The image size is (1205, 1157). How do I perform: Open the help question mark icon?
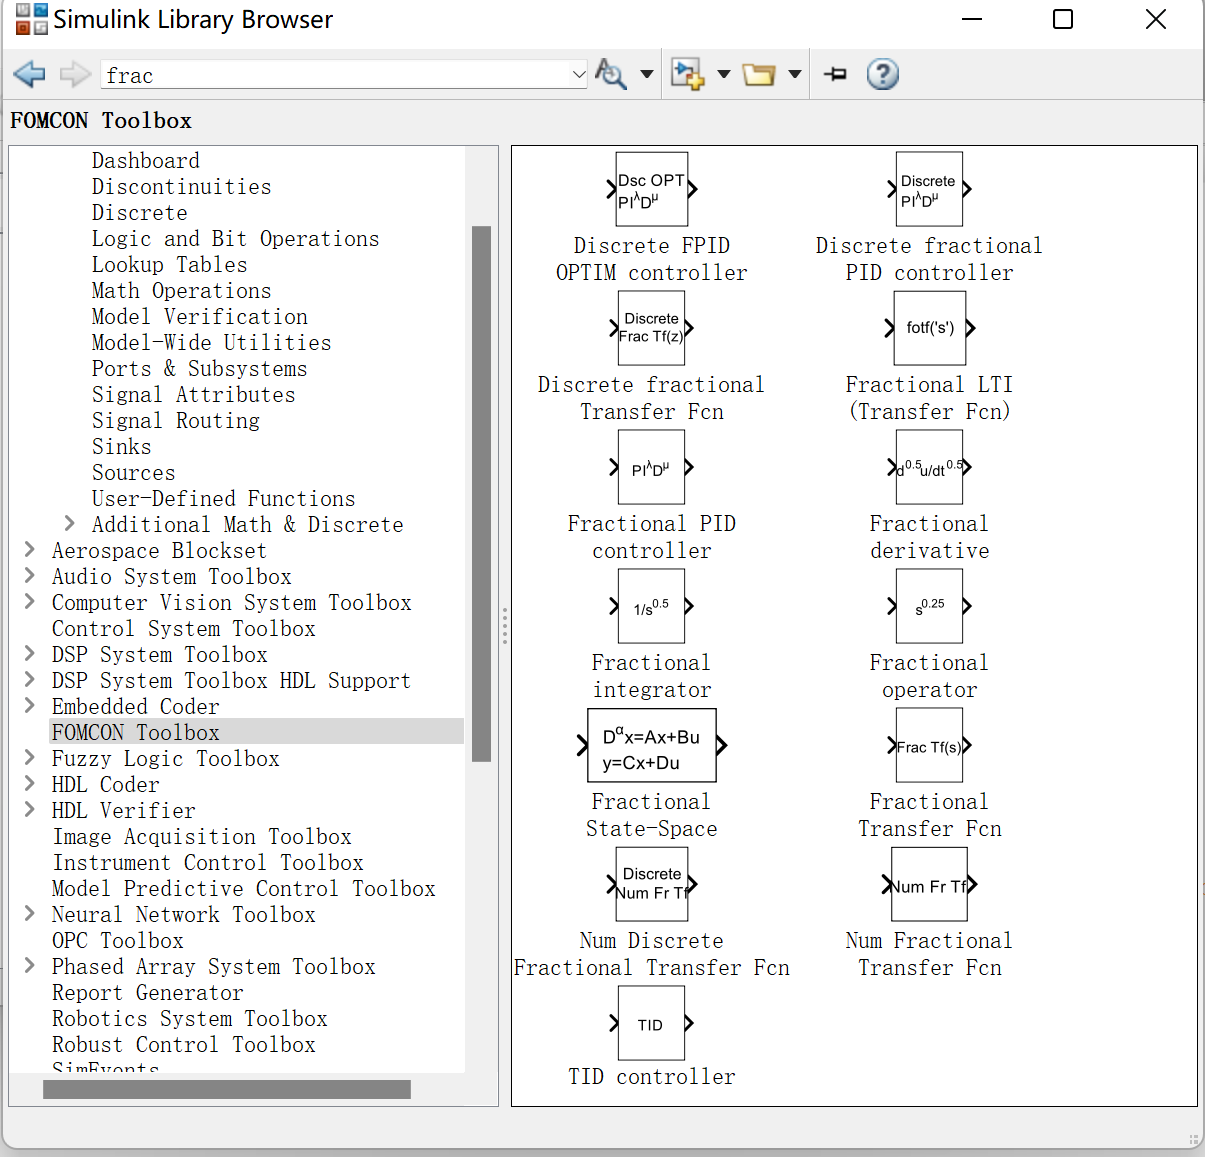(x=882, y=74)
